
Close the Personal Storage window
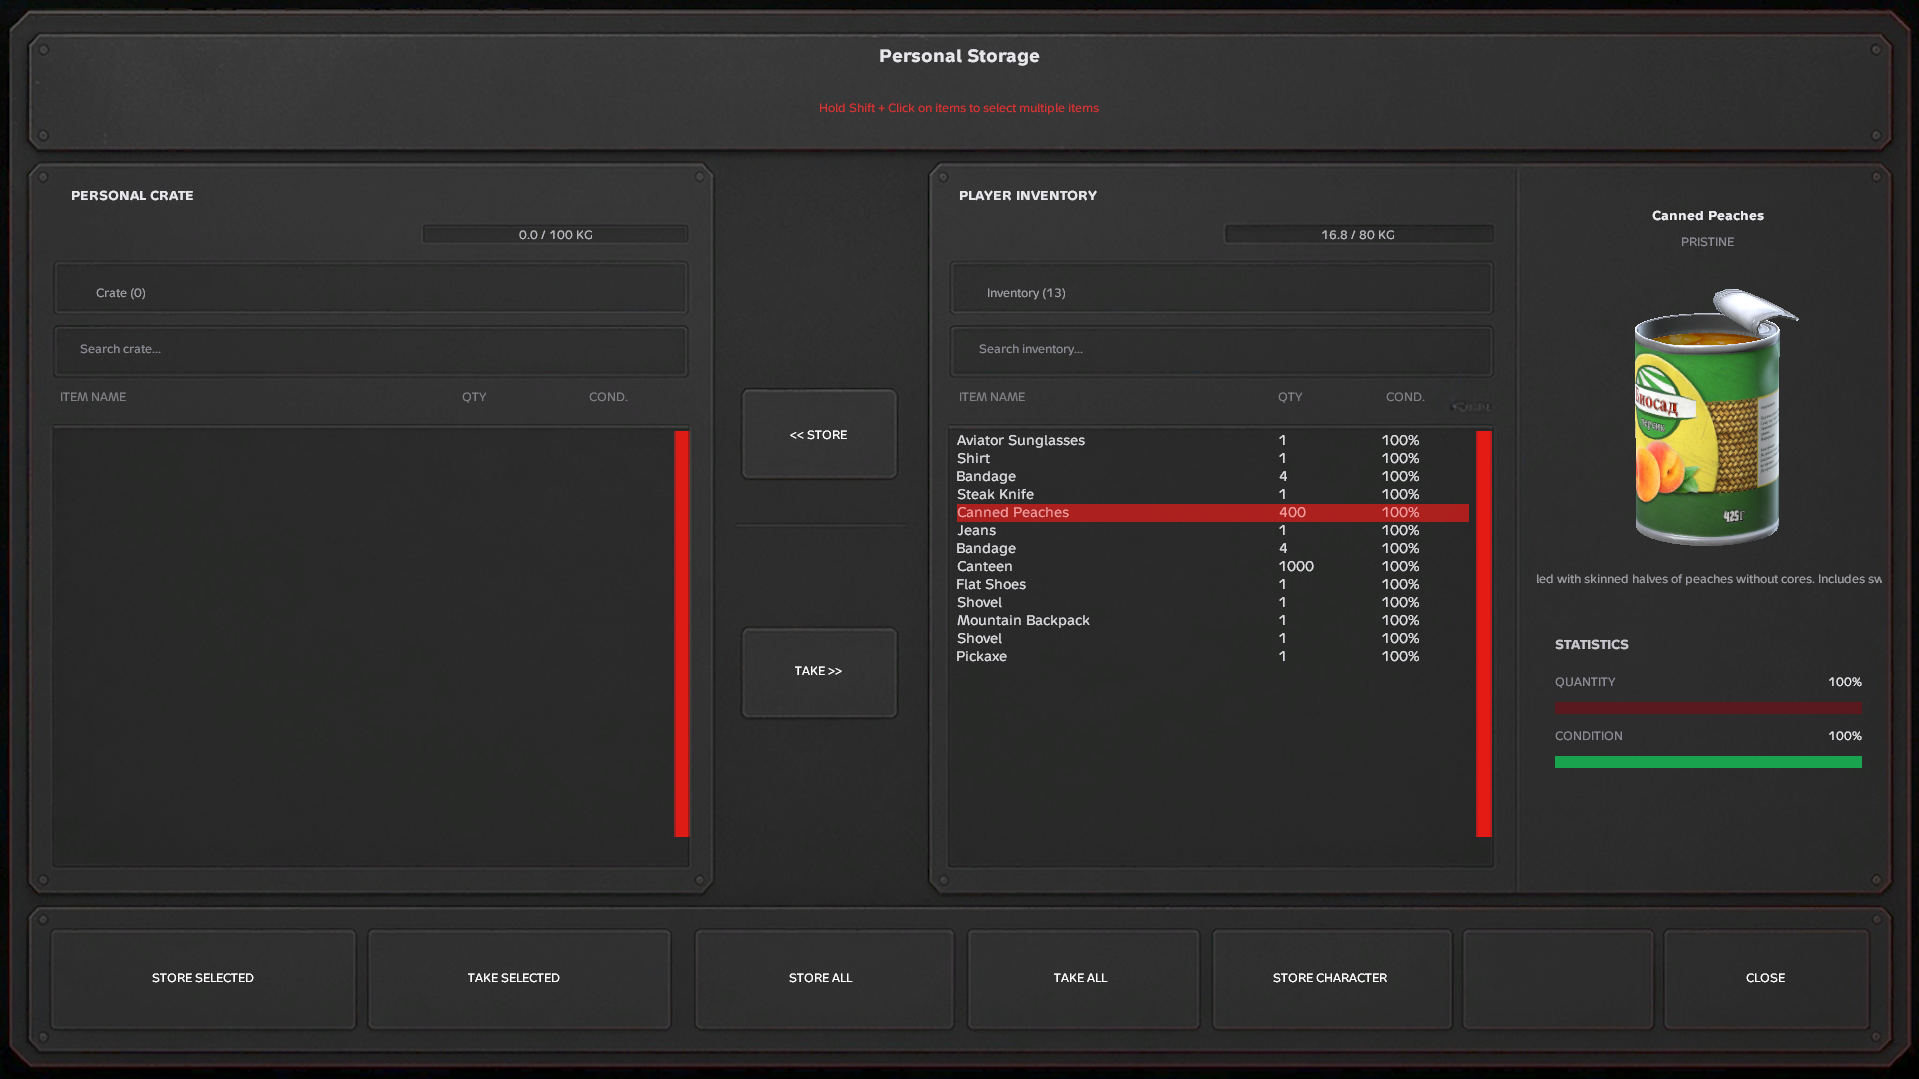1766,979
